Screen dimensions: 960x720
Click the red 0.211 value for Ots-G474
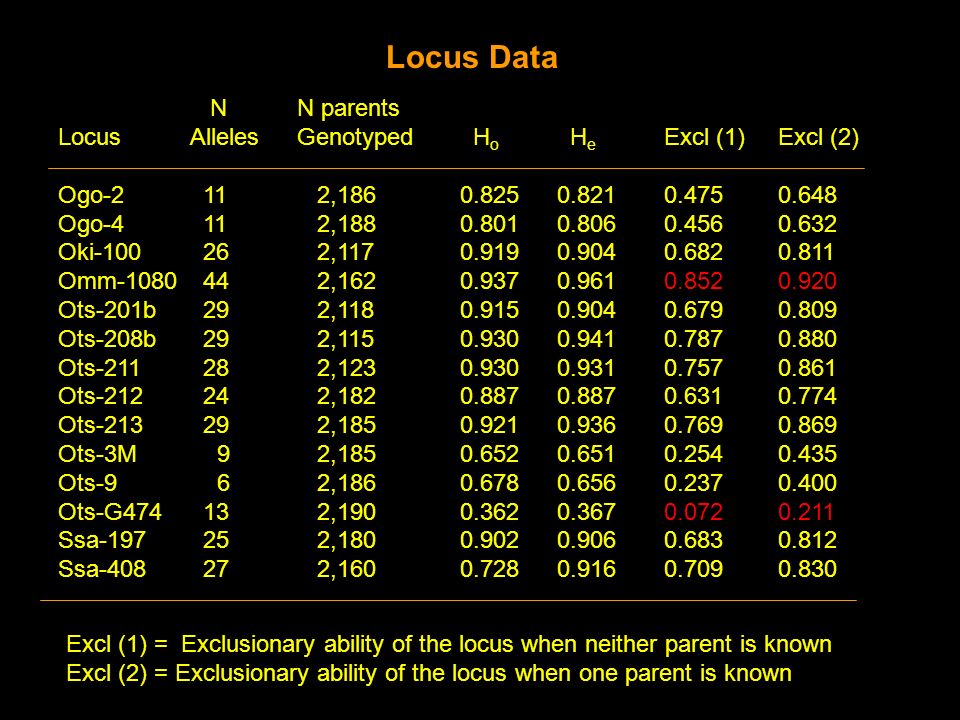click(806, 512)
